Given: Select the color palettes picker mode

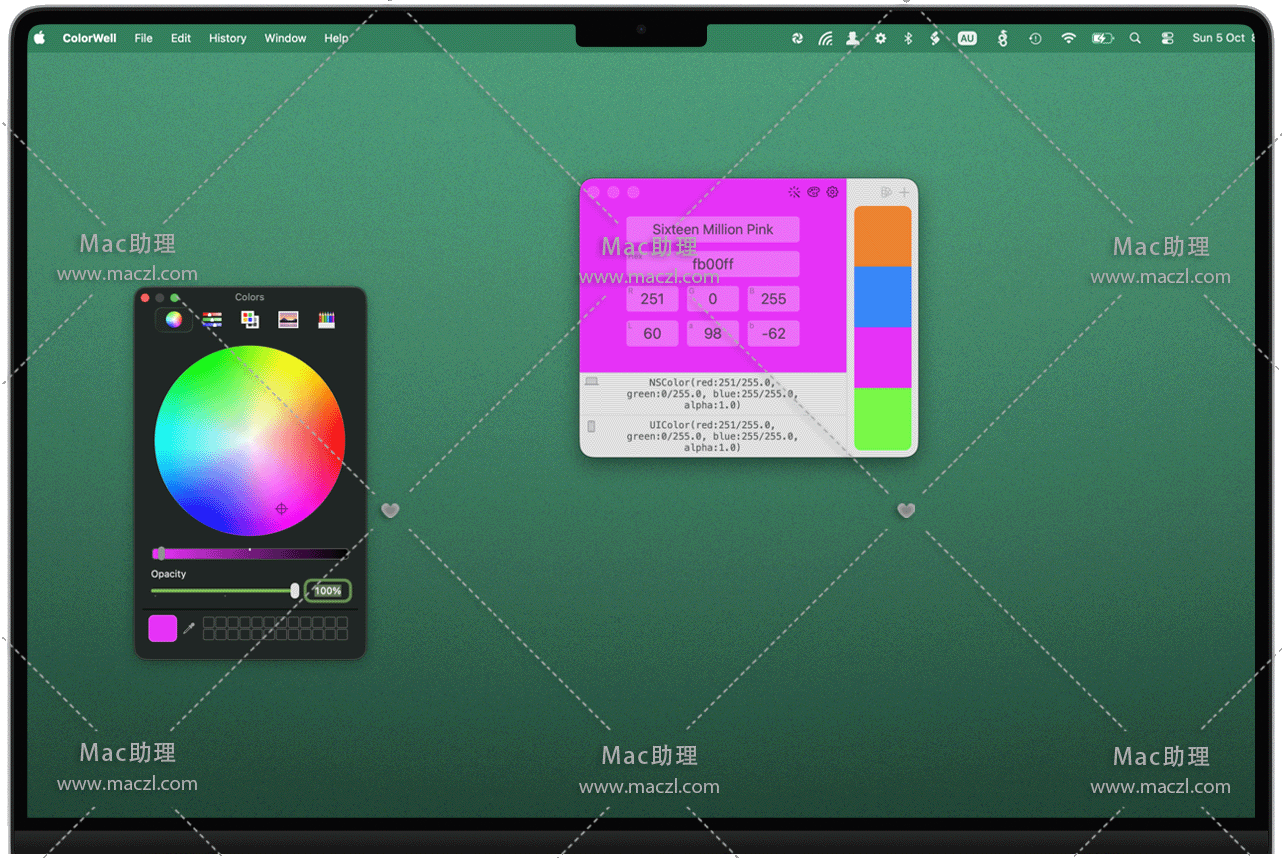Looking at the screenshot, I should tap(250, 320).
